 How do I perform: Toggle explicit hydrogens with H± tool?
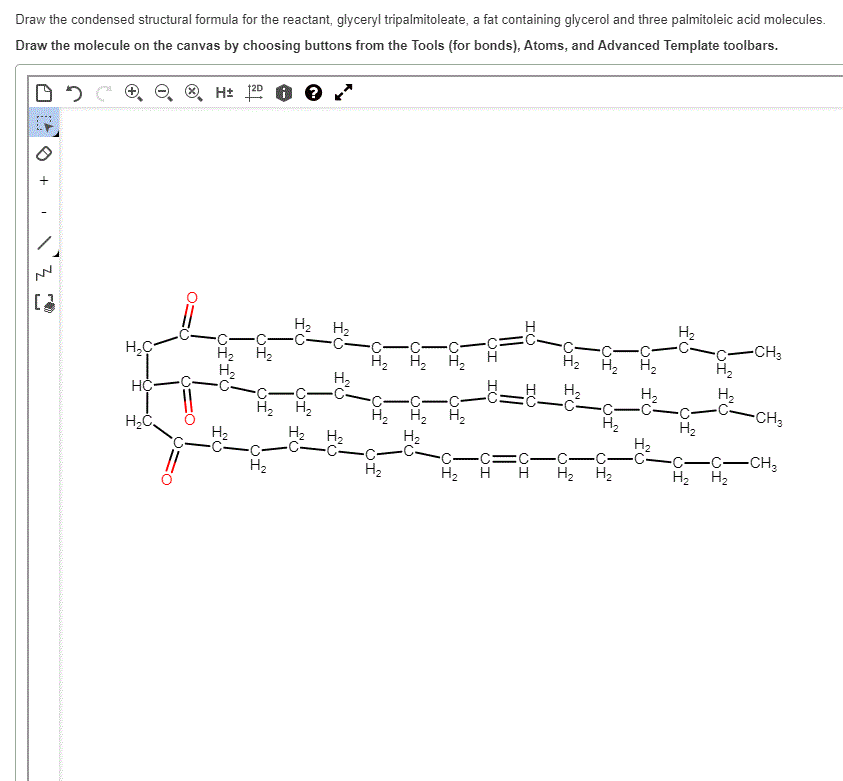[222, 91]
